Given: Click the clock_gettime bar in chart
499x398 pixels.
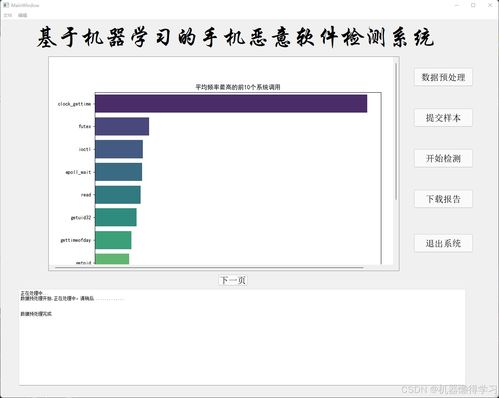Looking at the screenshot, I should [x=231, y=104].
